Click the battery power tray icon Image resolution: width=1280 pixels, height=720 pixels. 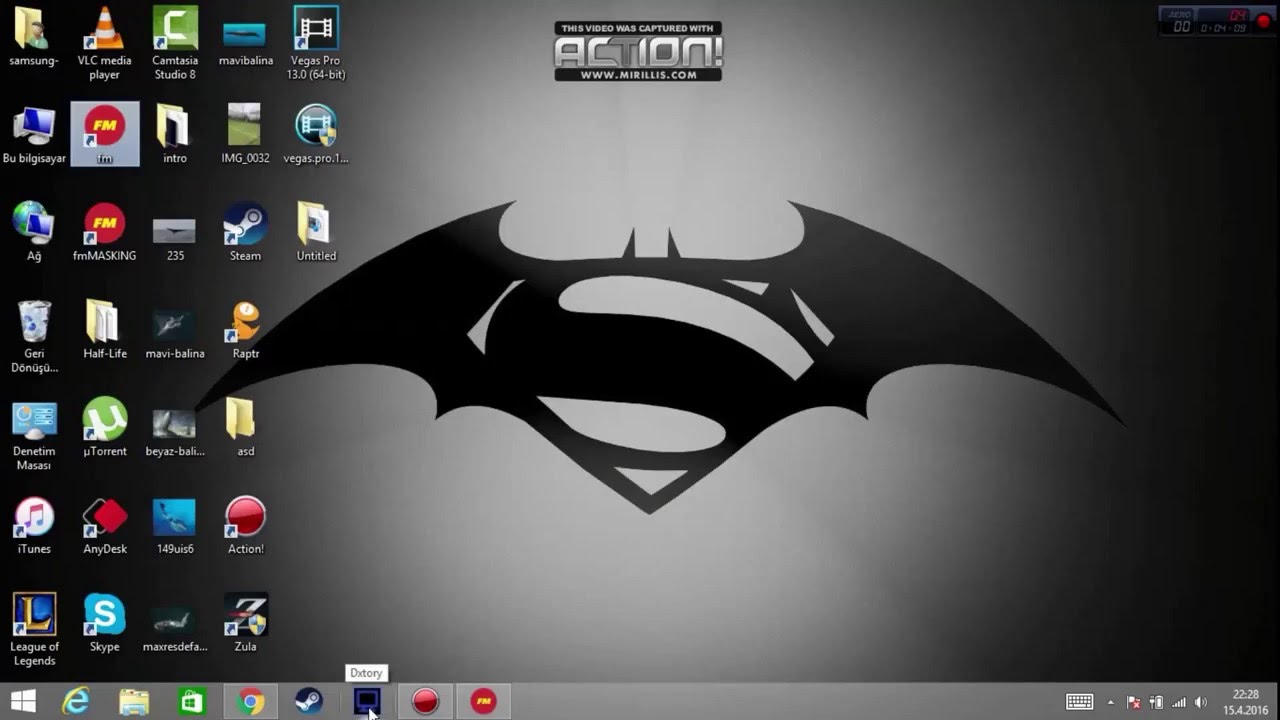[1157, 702]
